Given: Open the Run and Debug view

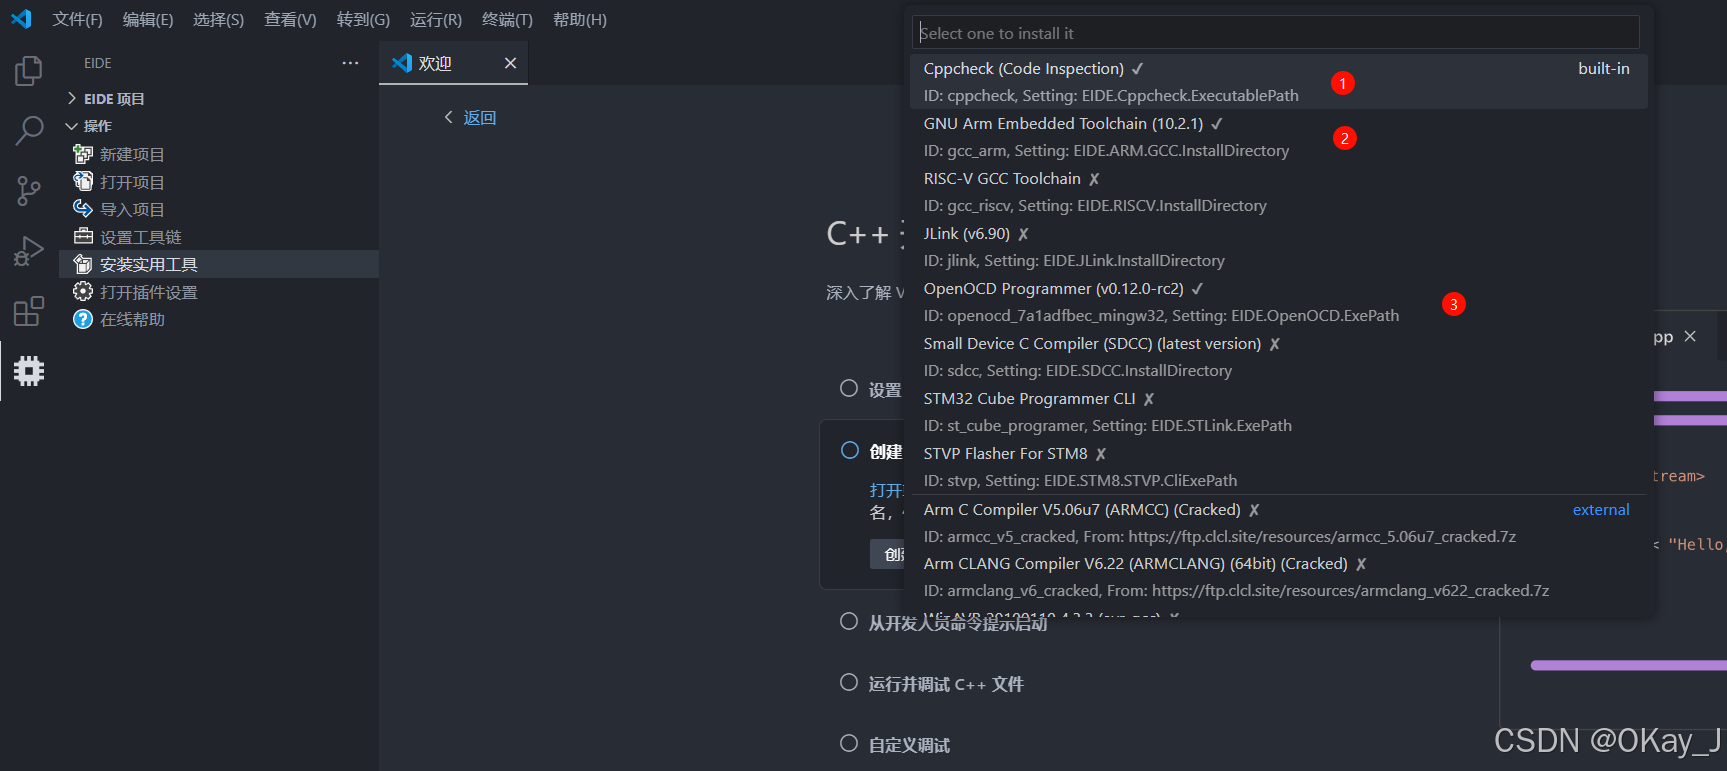Looking at the screenshot, I should pos(29,251).
